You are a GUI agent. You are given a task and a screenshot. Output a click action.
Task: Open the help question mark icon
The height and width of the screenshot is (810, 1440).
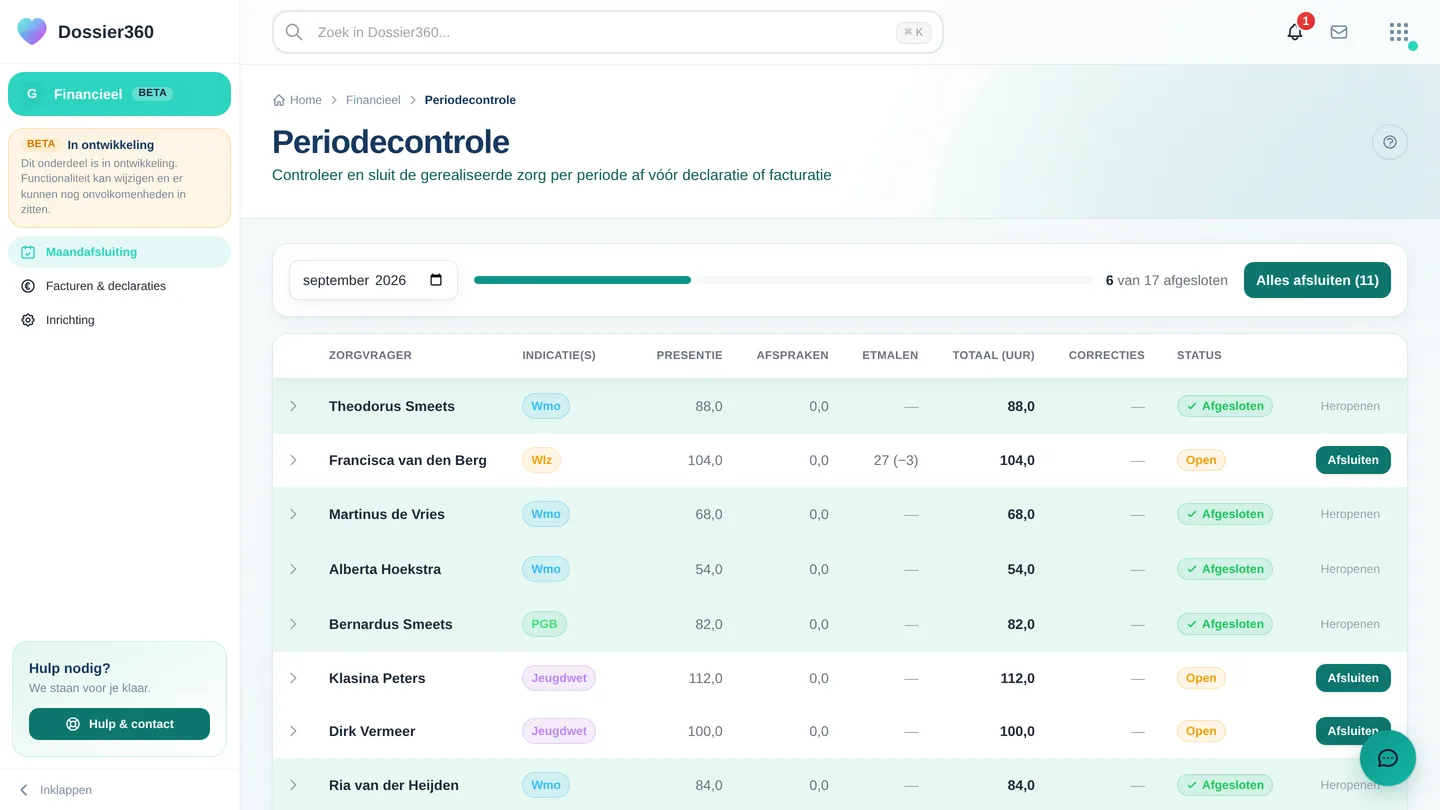(1390, 142)
